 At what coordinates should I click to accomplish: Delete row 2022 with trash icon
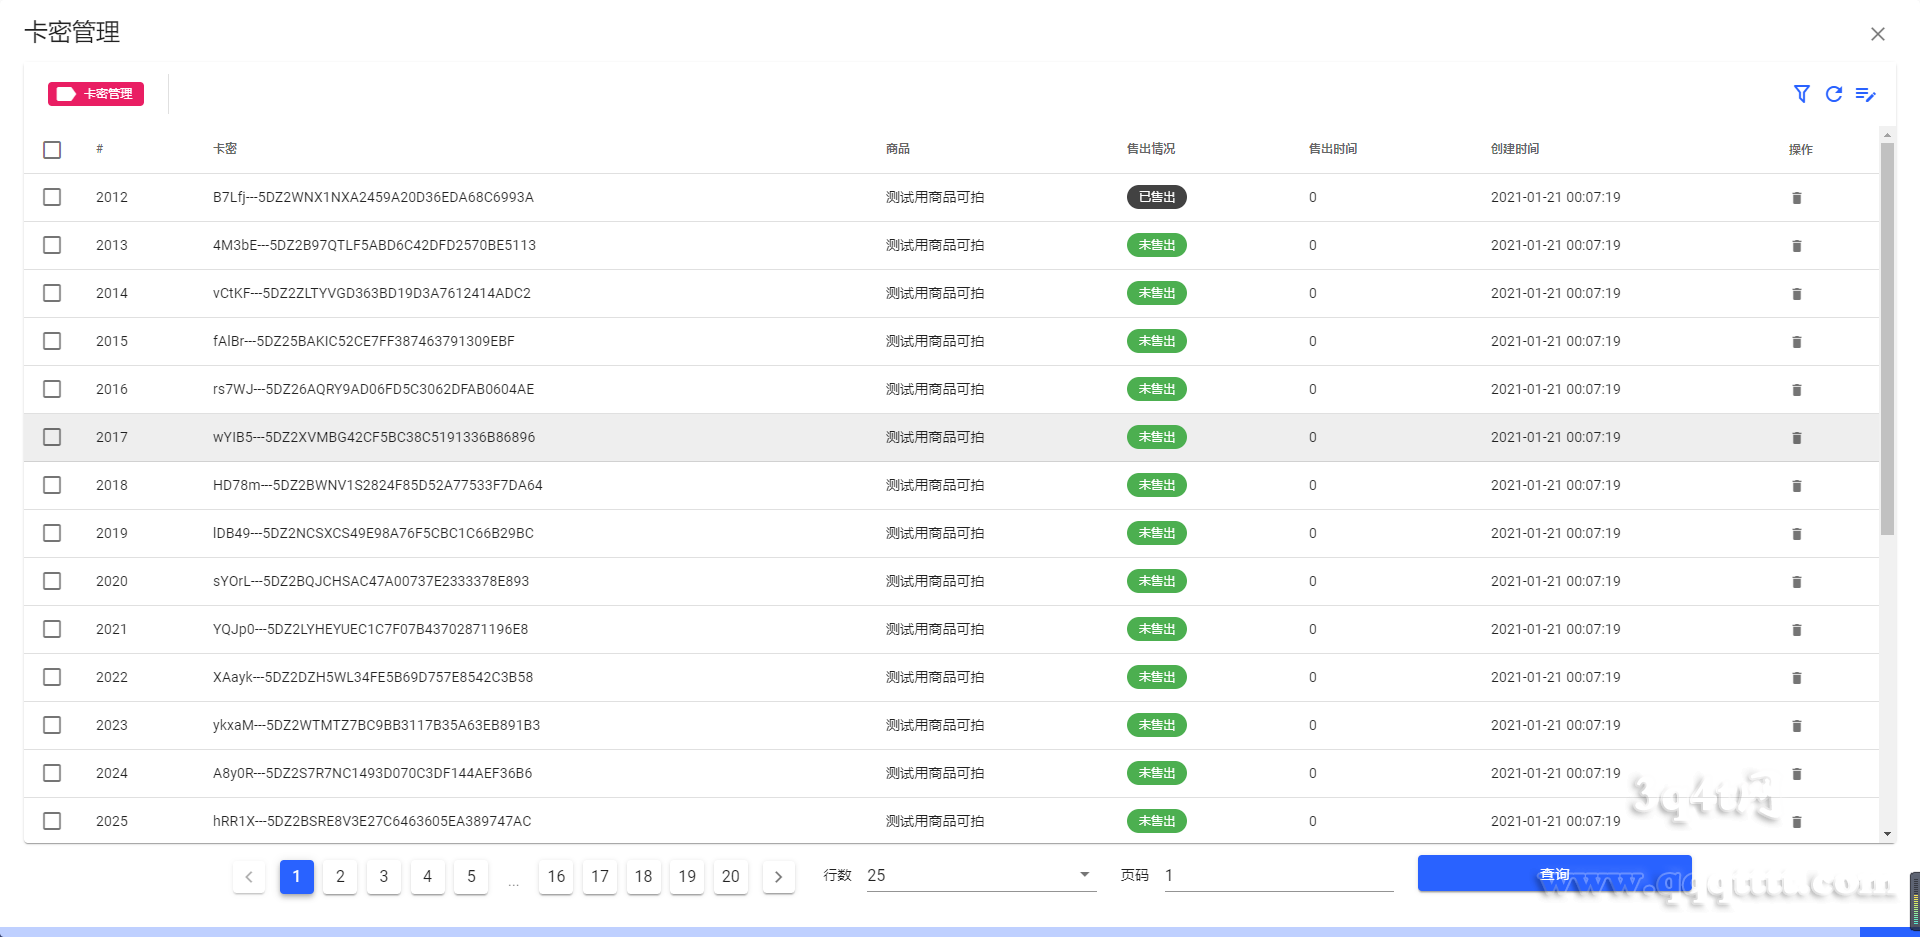coord(1796,678)
